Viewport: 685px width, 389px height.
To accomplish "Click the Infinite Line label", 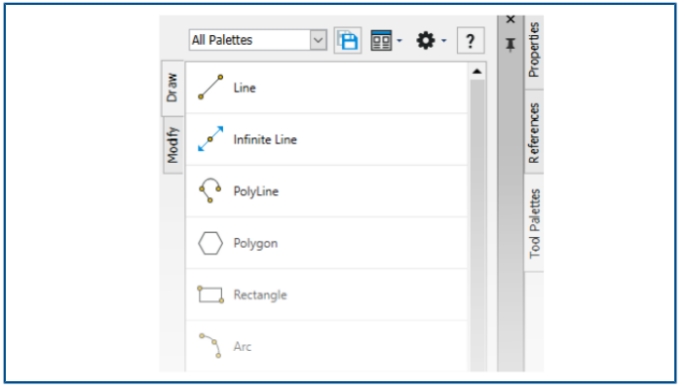I will 265,139.
